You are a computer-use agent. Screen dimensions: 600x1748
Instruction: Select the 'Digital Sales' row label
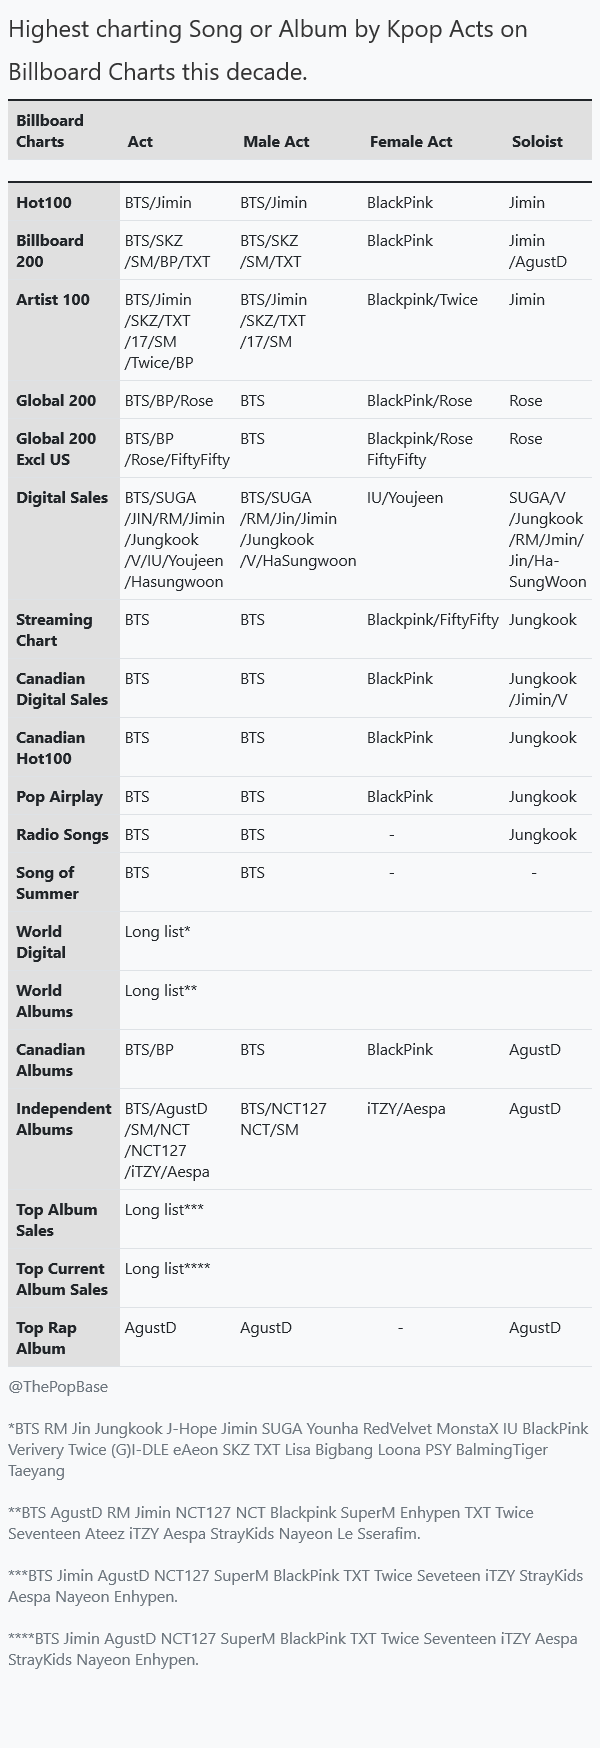[62, 498]
